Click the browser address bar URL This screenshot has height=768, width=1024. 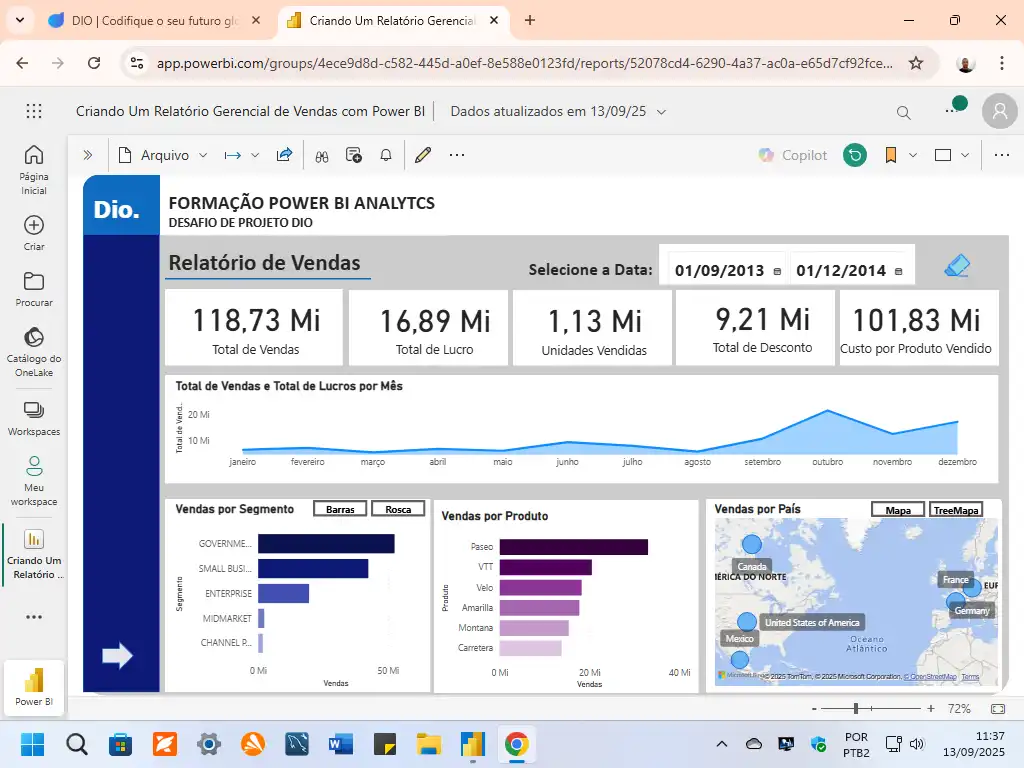[x=524, y=63]
